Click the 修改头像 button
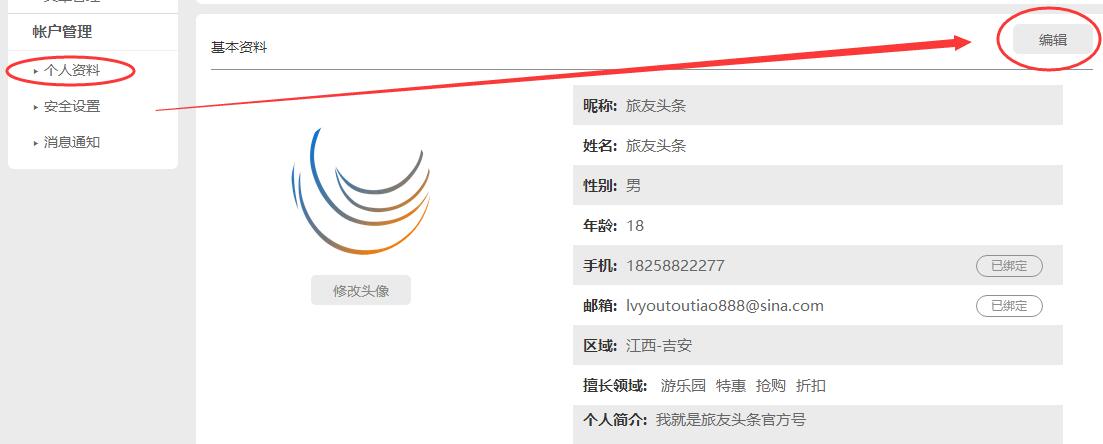Viewport: 1103px width, 444px height. [x=361, y=290]
